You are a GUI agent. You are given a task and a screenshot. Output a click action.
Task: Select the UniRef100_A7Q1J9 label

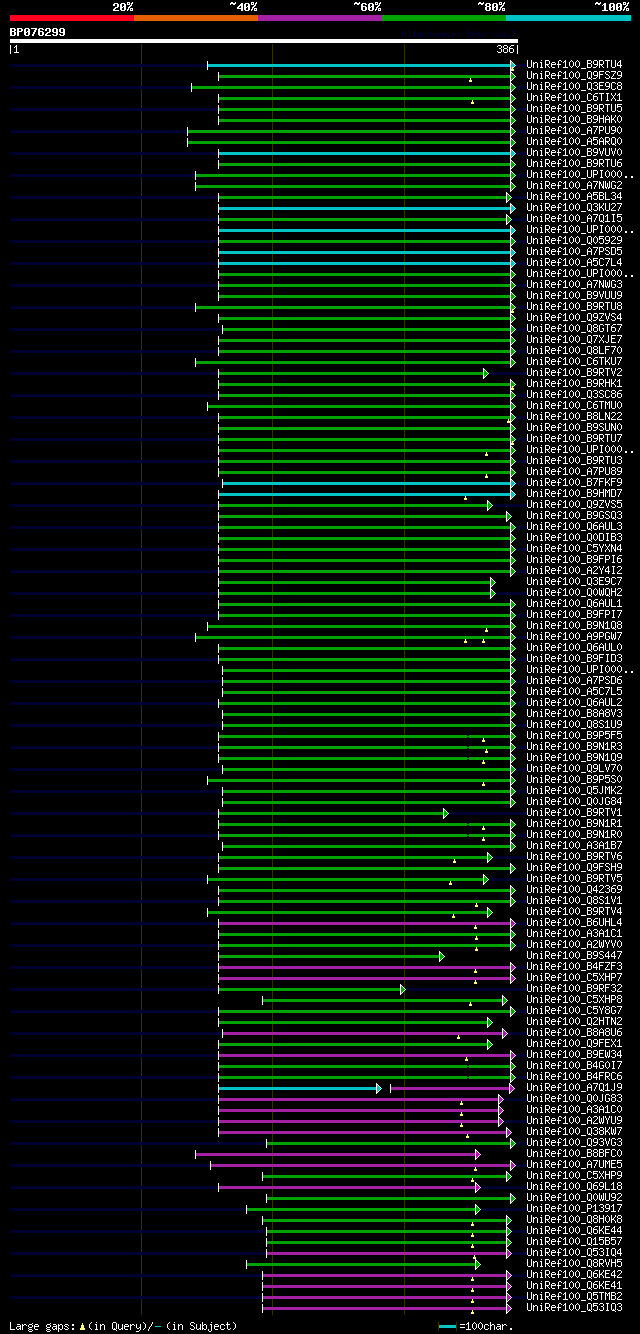(x=574, y=1088)
